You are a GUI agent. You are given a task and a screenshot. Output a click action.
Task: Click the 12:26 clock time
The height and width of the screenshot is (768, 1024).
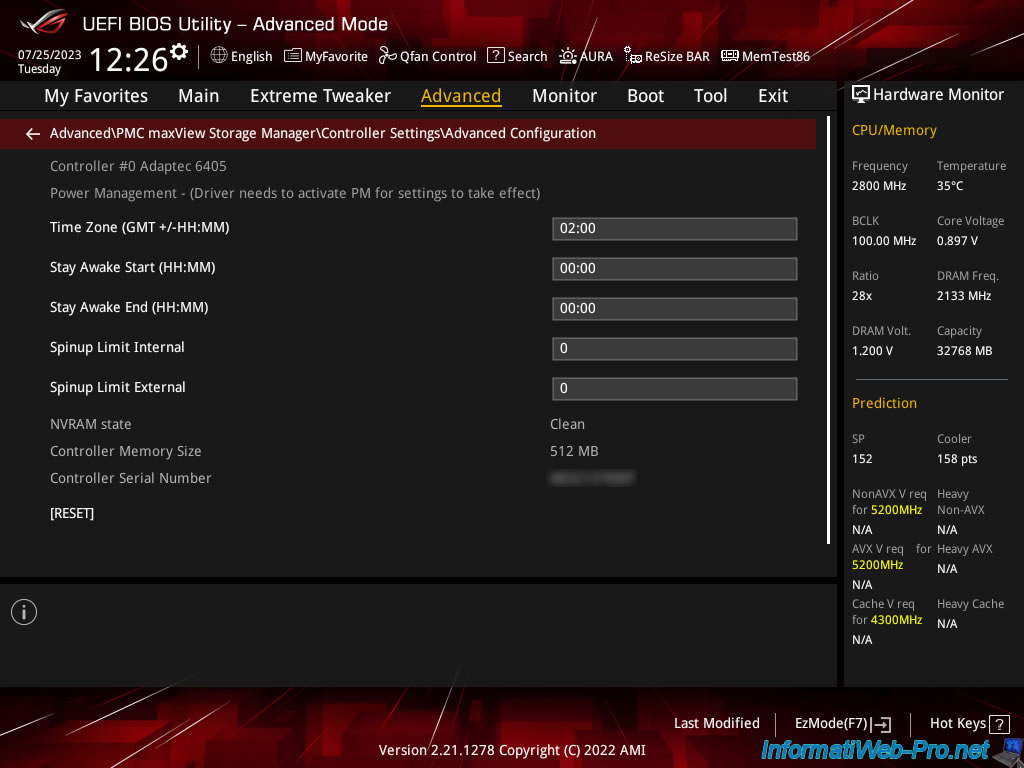129,59
